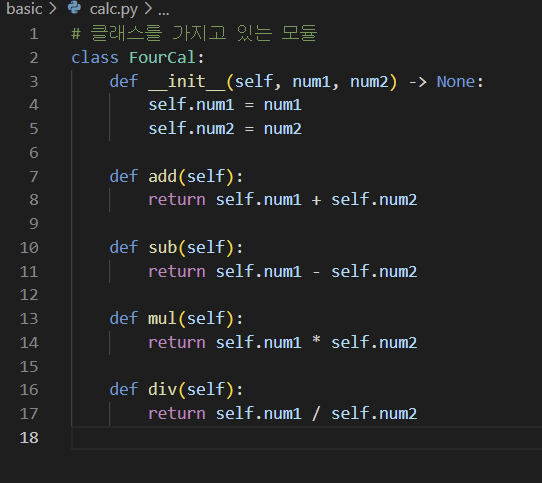
Task: Click the __init__ method name
Action: coord(187,82)
